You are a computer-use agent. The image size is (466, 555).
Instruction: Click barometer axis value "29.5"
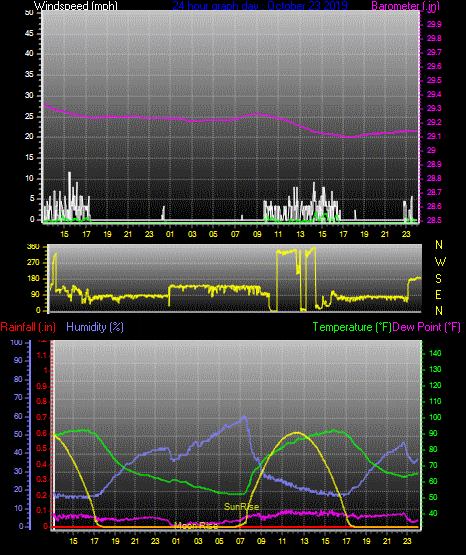434,80
